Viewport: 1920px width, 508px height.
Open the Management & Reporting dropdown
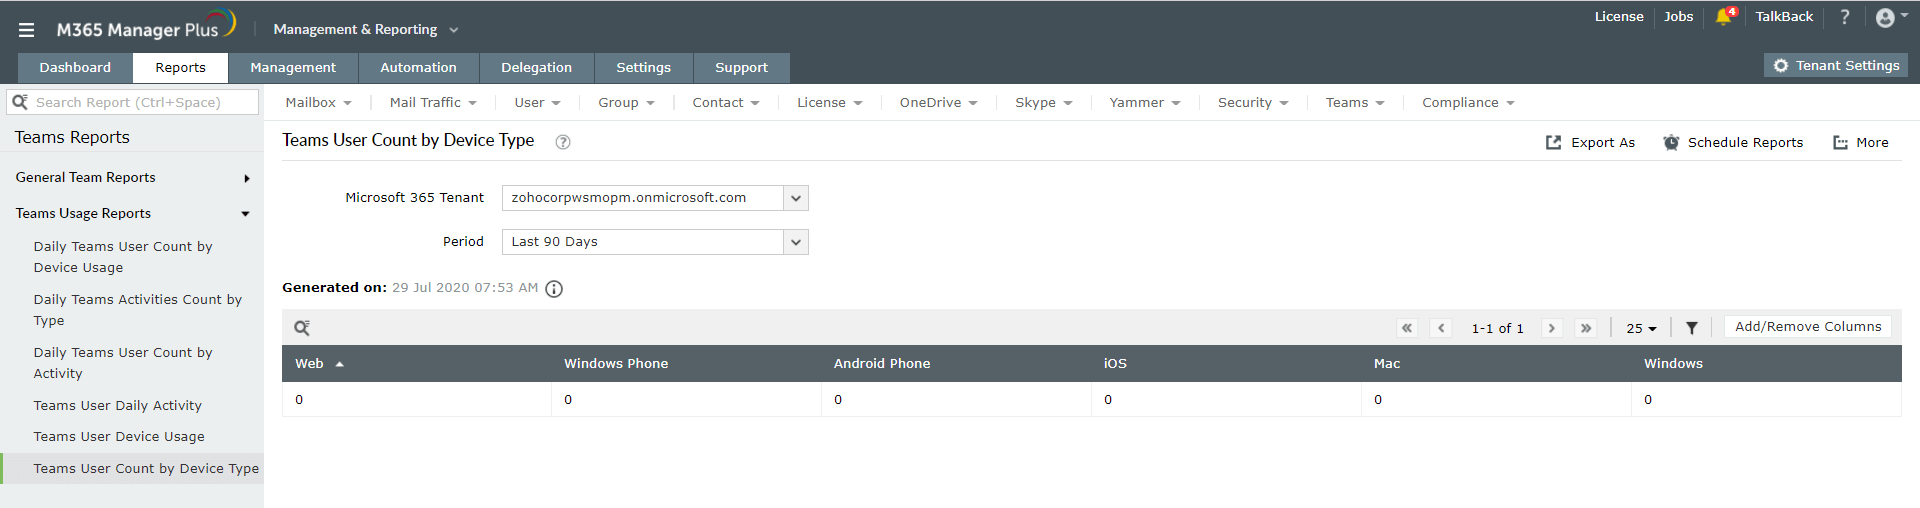coord(365,30)
